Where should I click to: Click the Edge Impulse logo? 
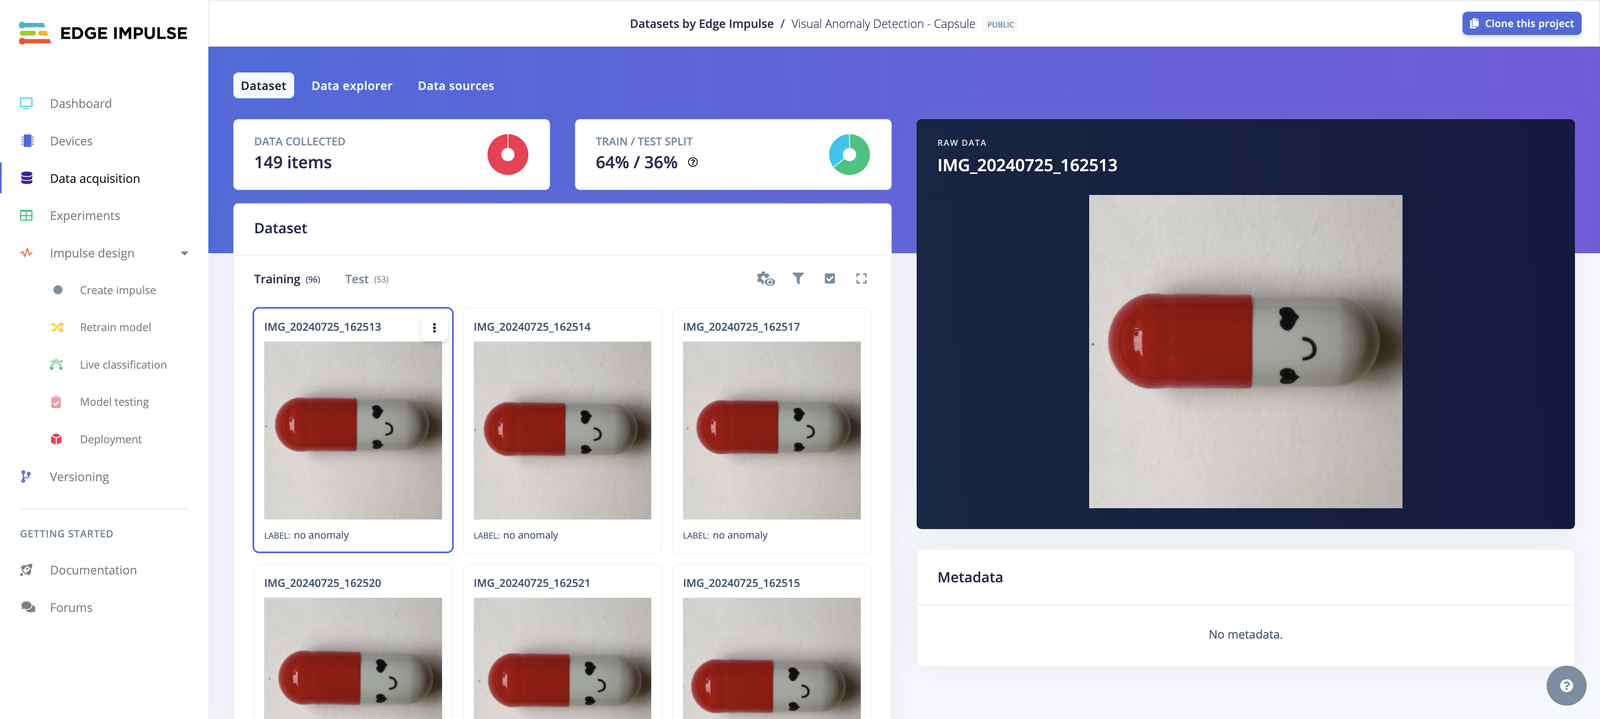click(103, 33)
